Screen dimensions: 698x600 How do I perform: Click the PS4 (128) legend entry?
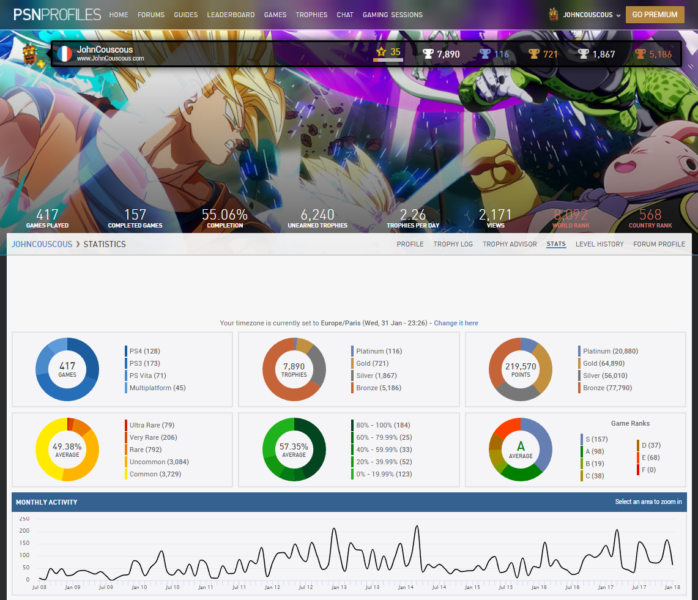pyautogui.click(x=143, y=351)
